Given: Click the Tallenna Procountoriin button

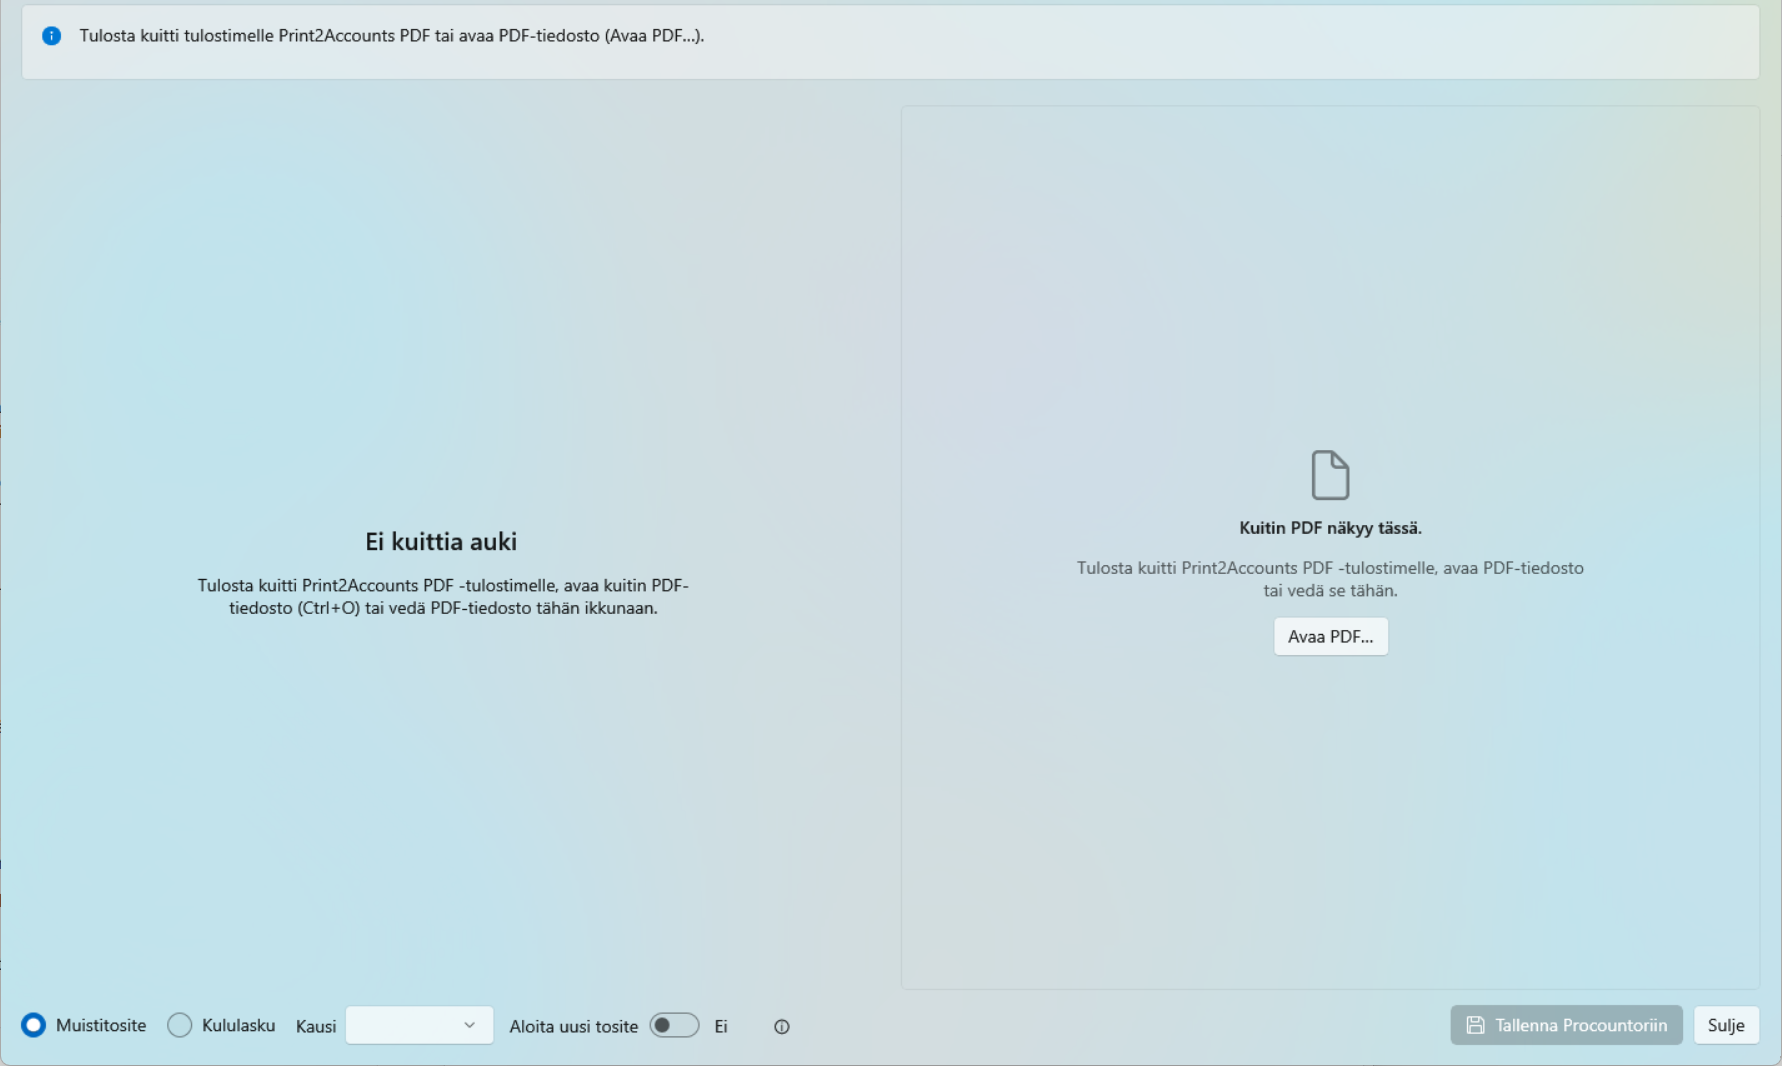Looking at the screenshot, I should pos(1566,1025).
